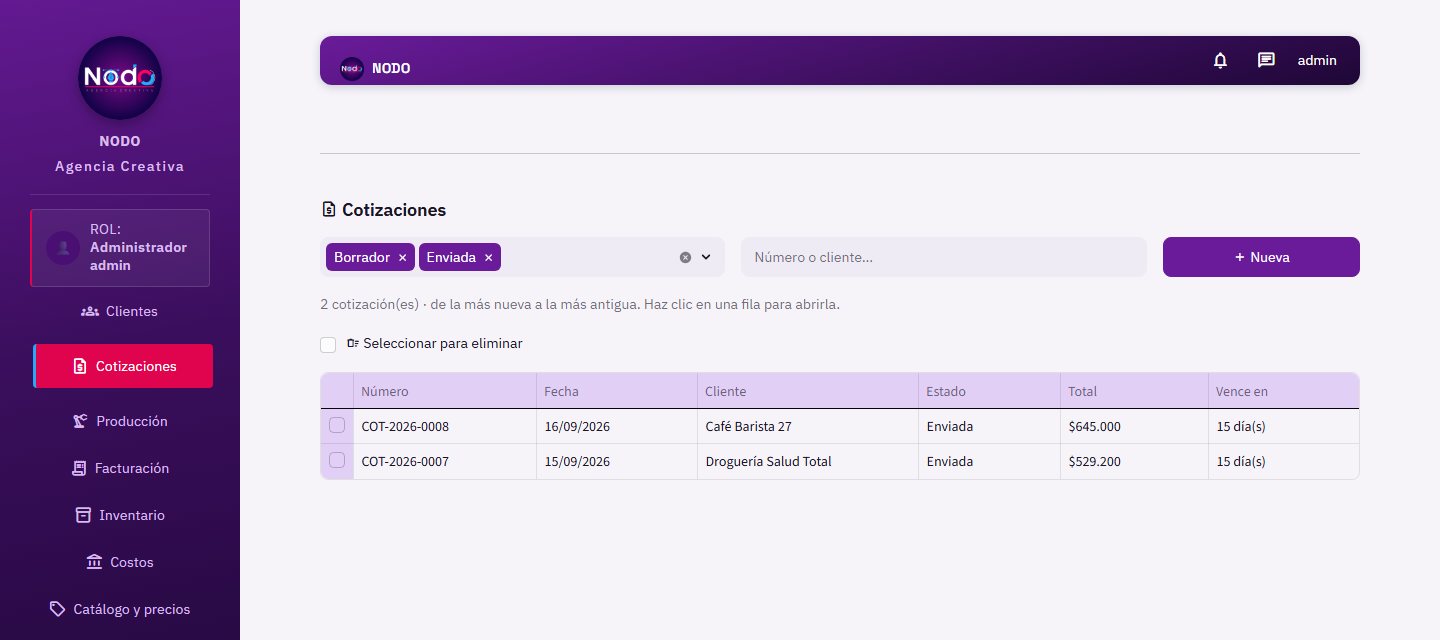The width and height of the screenshot is (1440, 640).
Task: Go to Producción section
Action: 120,421
